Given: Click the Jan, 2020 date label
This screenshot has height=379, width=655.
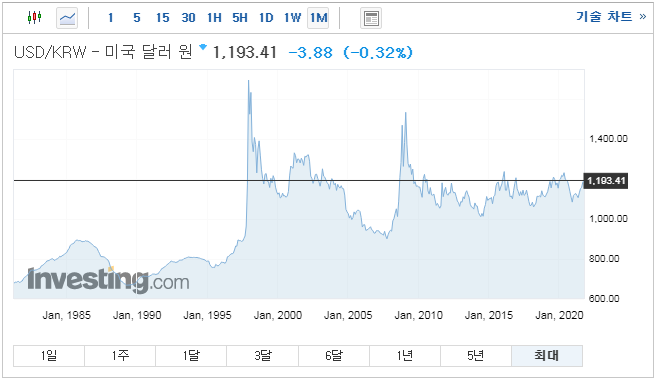Looking at the screenshot, I should 559,315.
